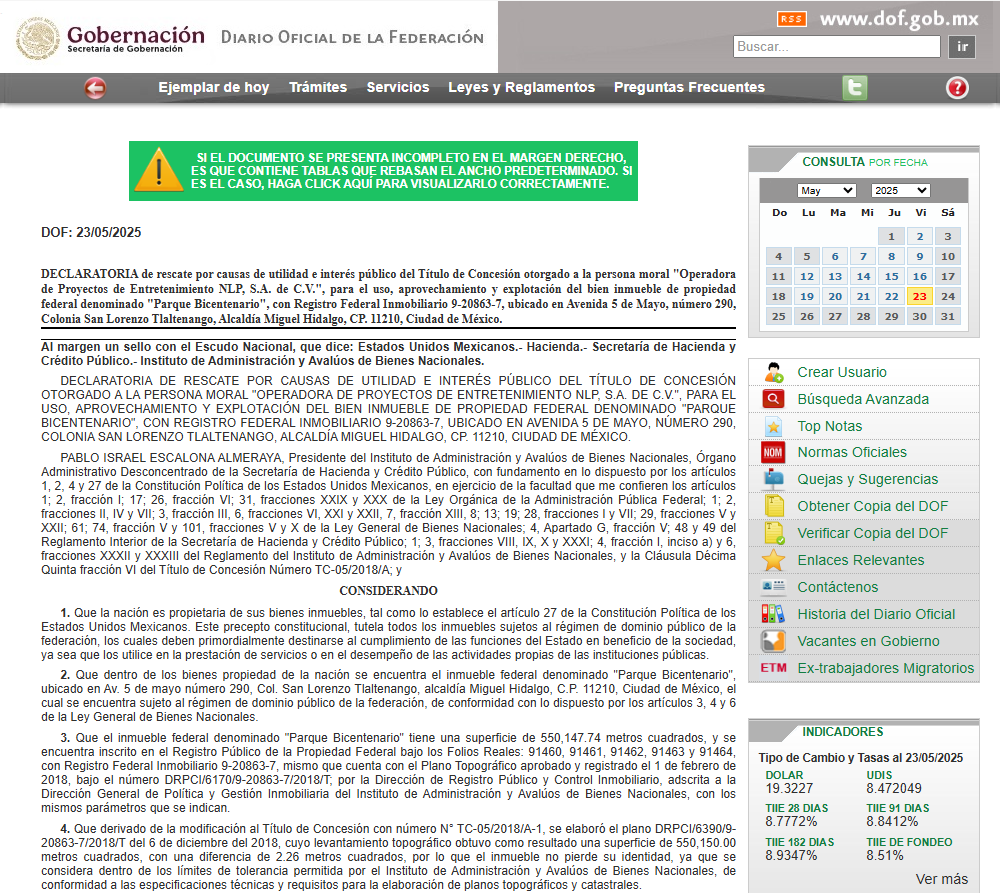Click the DOF: 23/05/2025 date text
Viewport: 1000px width, 893px height.
[x=91, y=232]
